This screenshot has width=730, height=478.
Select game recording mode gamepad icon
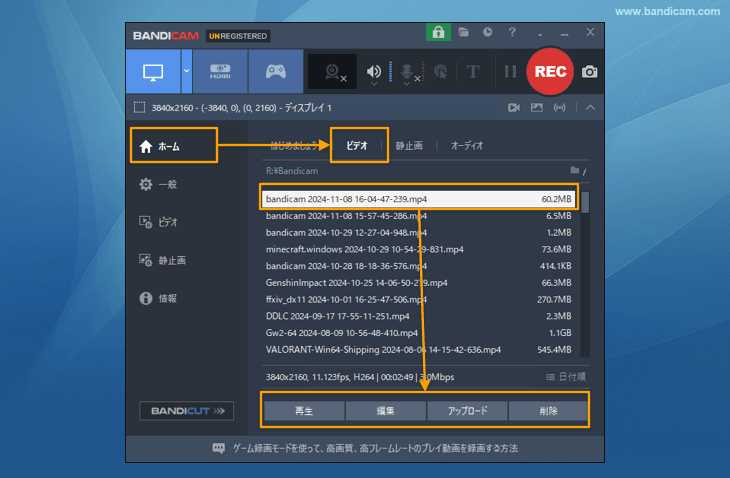(x=276, y=72)
